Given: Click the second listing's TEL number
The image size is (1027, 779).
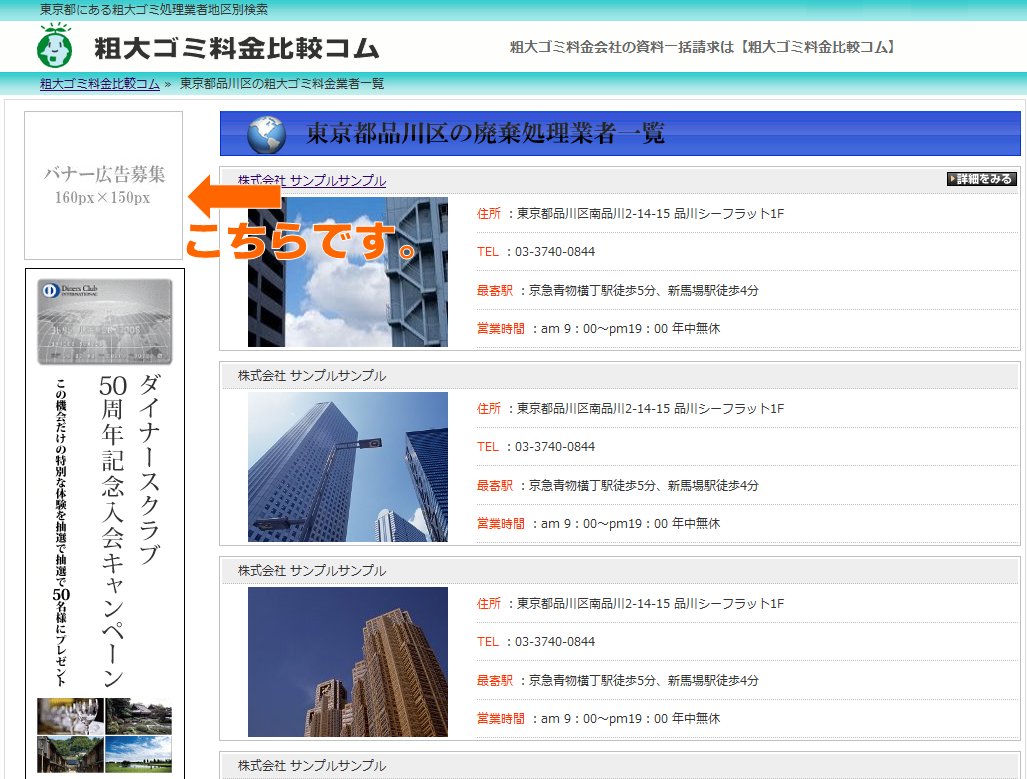Looking at the screenshot, I should [536, 447].
